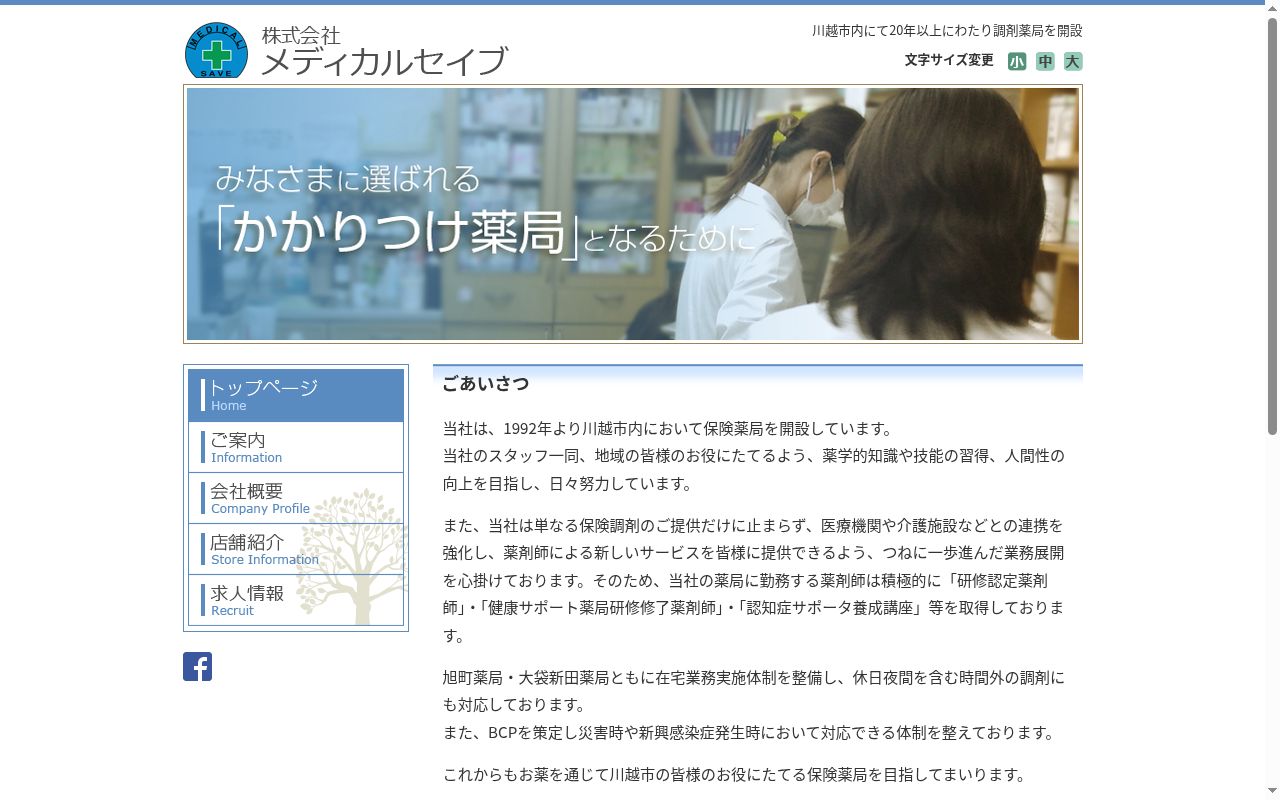Click the 文字サイズ変更 label
Viewport: 1280px width, 800px height.
[949, 60]
